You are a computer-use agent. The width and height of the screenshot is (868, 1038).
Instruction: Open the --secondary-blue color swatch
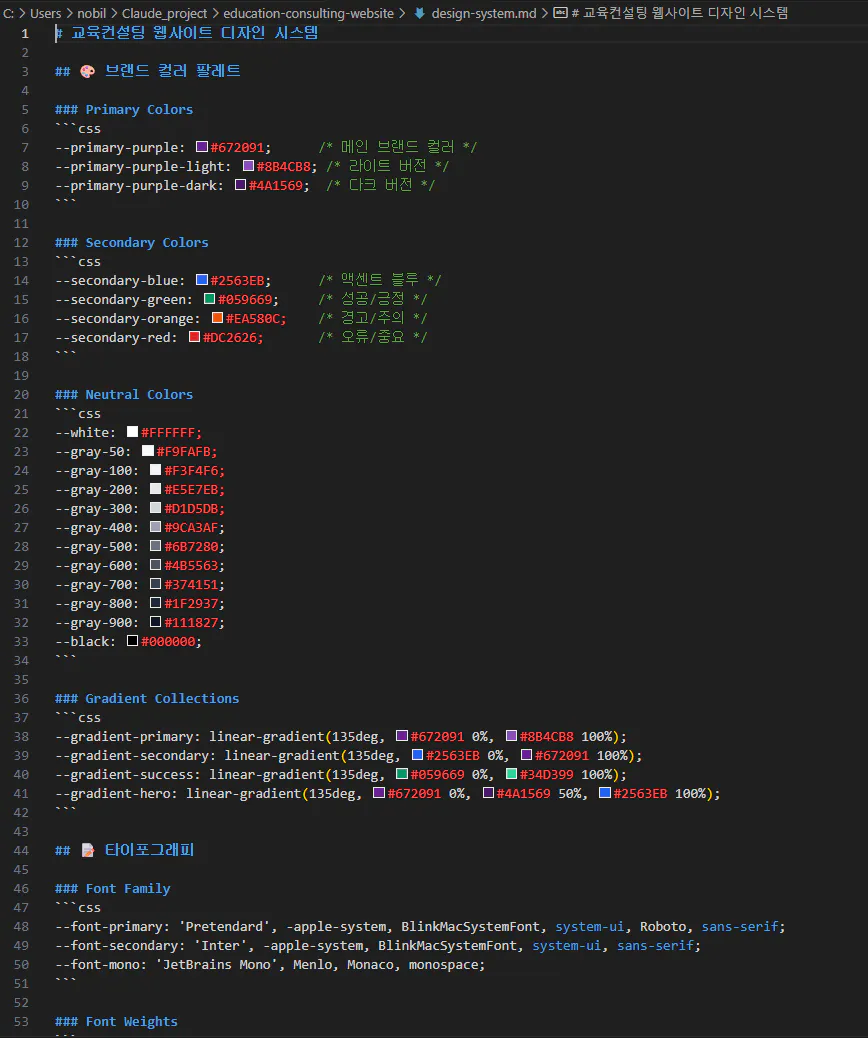pyautogui.click(x=202, y=280)
